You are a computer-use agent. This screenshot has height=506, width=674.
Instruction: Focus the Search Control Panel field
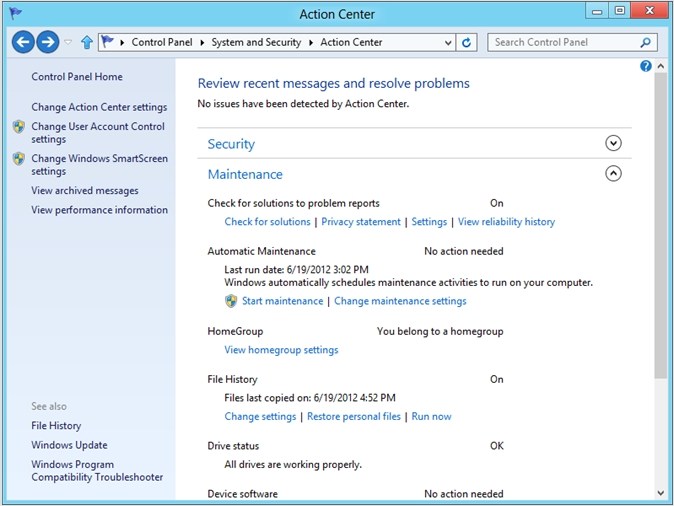(572, 42)
